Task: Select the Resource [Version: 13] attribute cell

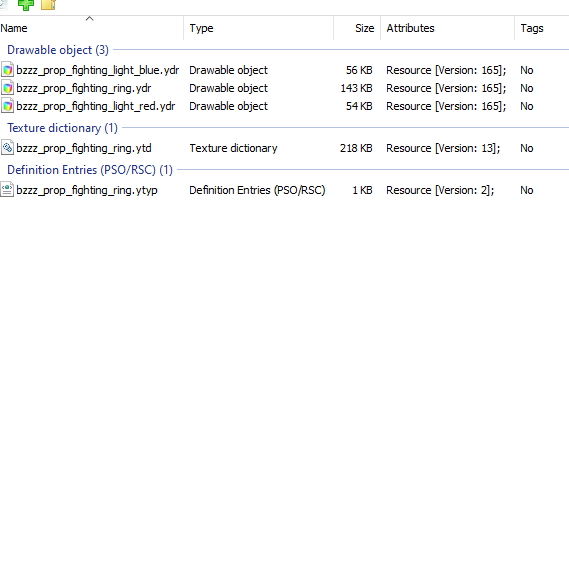Action: pyautogui.click(x=443, y=148)
